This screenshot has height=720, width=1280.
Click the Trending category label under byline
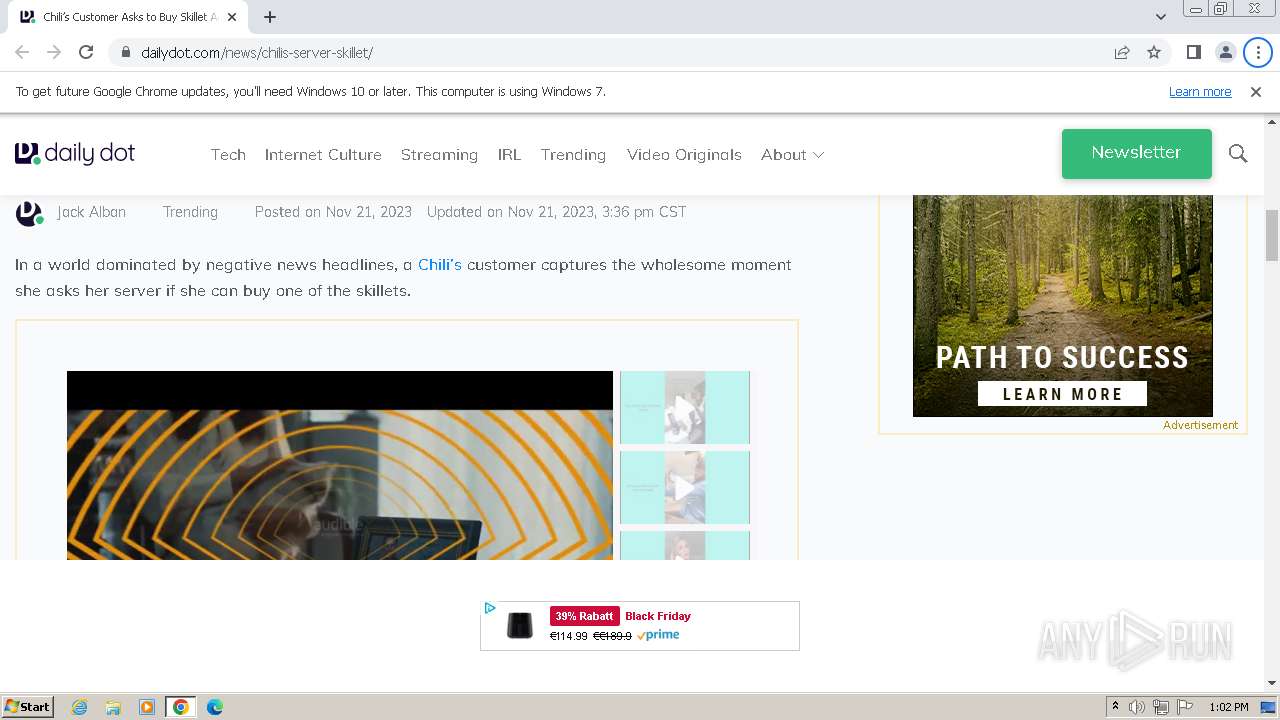(190, 212)
